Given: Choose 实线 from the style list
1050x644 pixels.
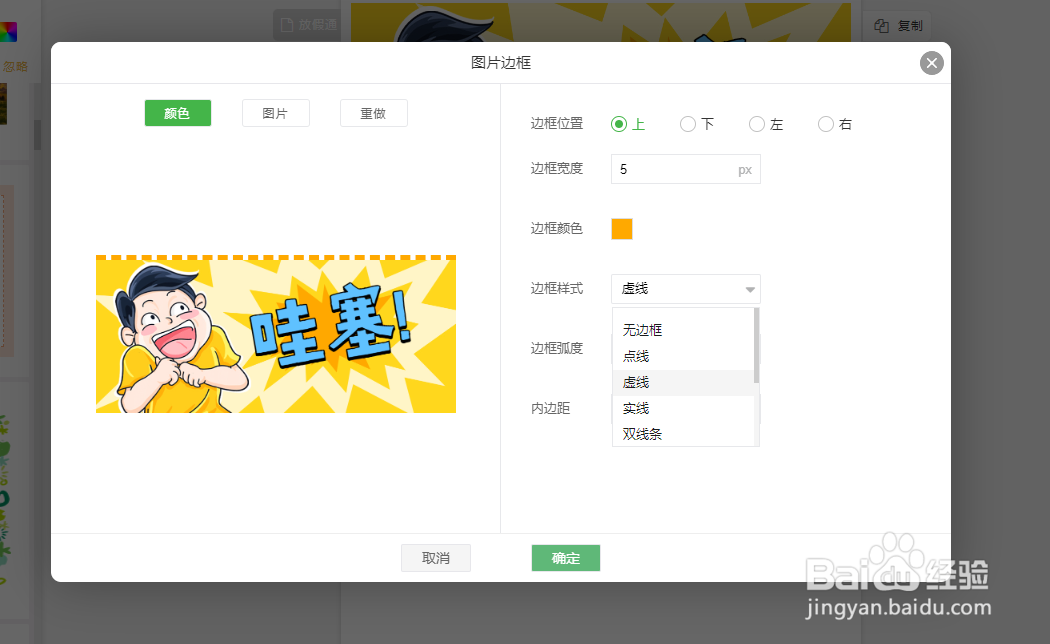Looking at the screenshot, I should coord(683,408).
